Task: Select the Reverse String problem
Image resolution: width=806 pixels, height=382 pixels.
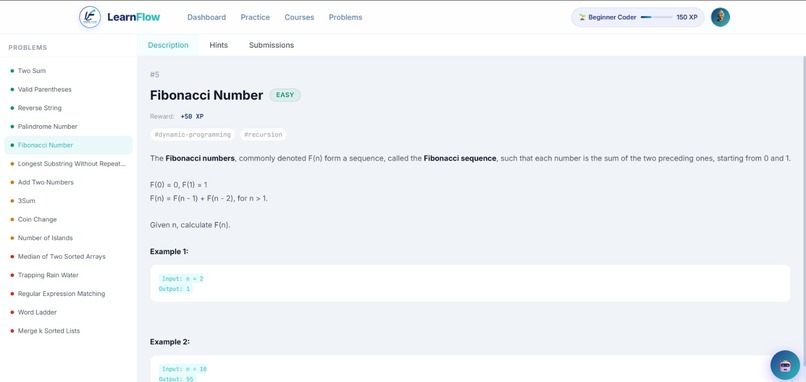Action: click(68, 108)
